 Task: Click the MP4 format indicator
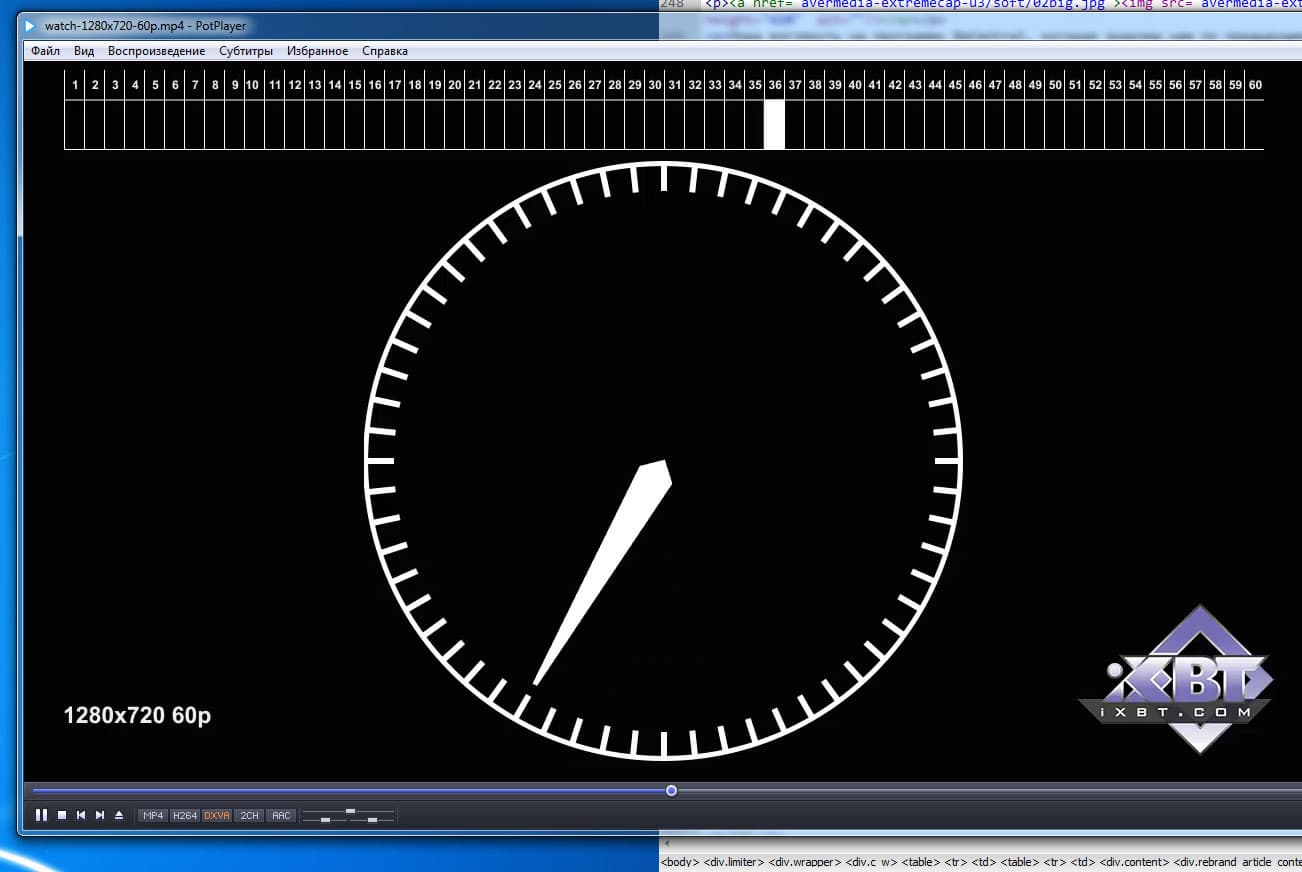153,816
